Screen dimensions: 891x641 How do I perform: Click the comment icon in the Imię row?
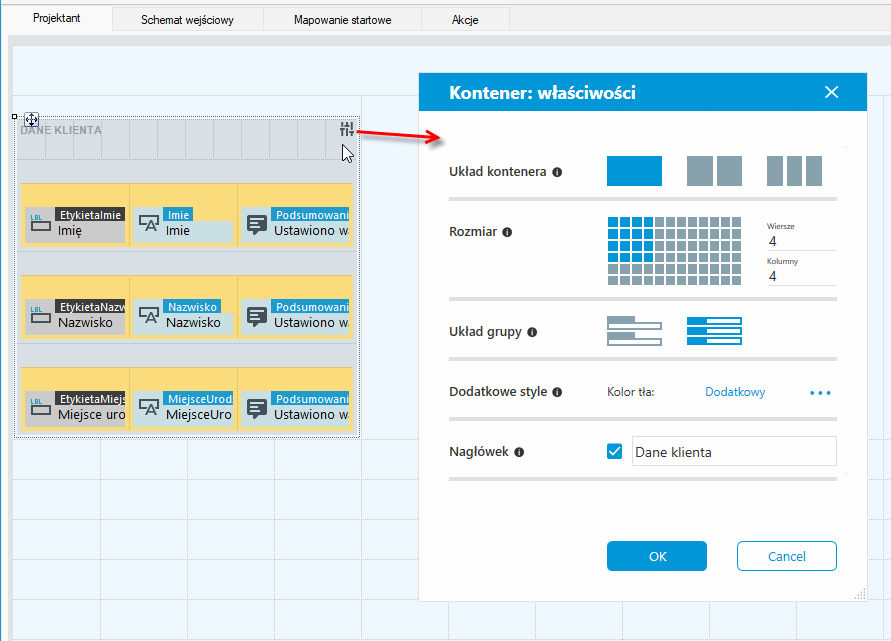click(257, 225)
